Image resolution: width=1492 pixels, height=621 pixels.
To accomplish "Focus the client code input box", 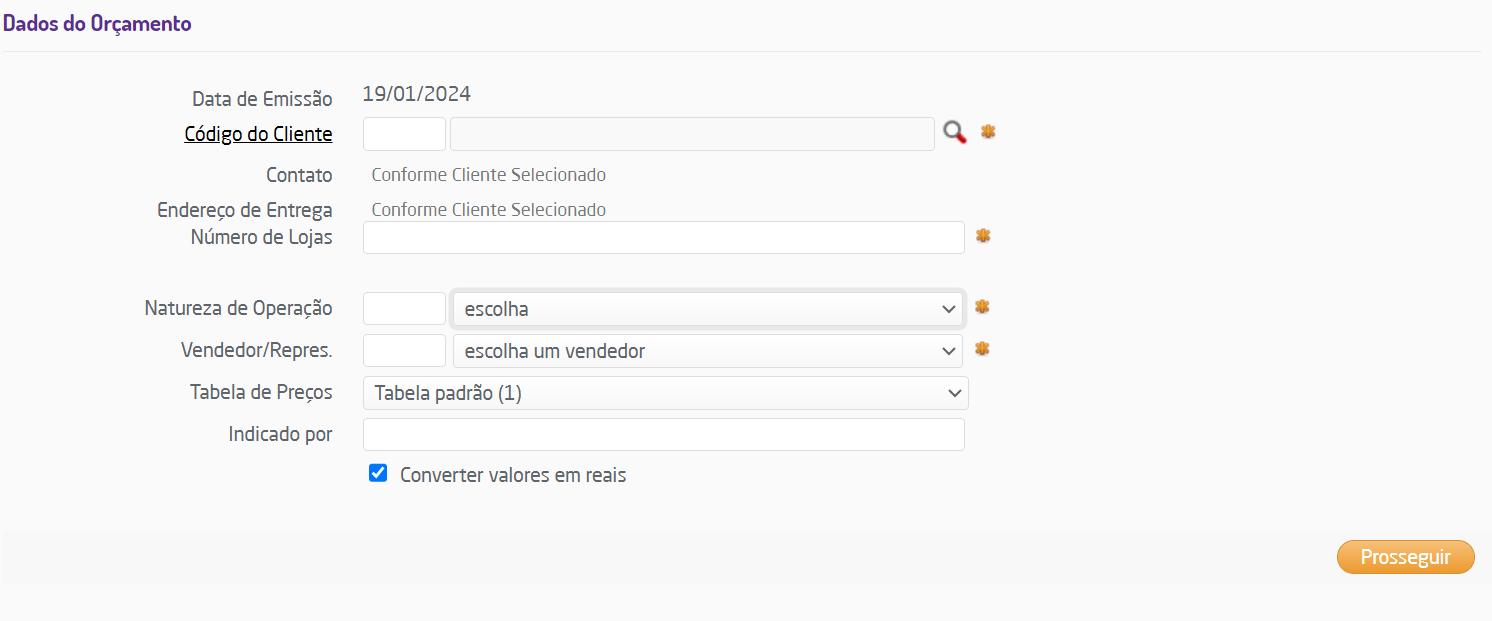I will tap(404, 134).
